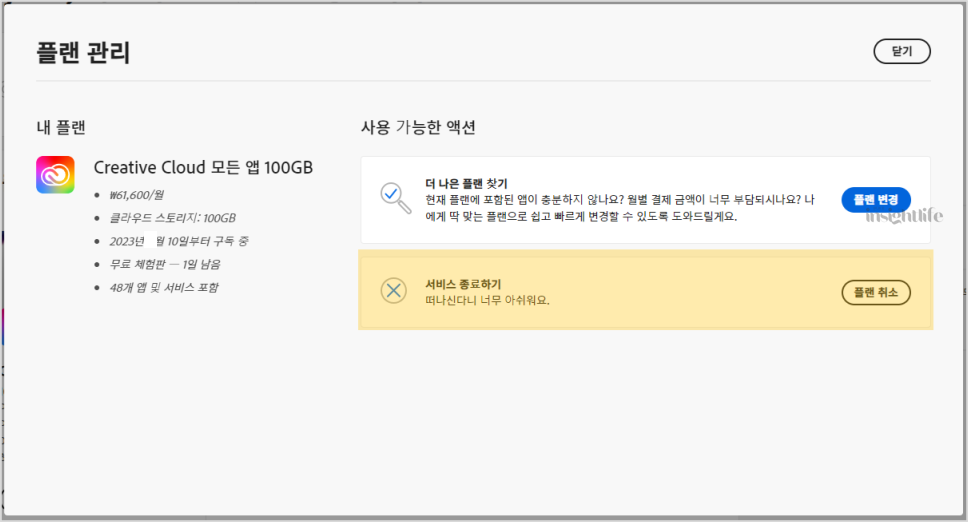Click the 48개 앱 및 서비스 포함 line

(164, 287)
